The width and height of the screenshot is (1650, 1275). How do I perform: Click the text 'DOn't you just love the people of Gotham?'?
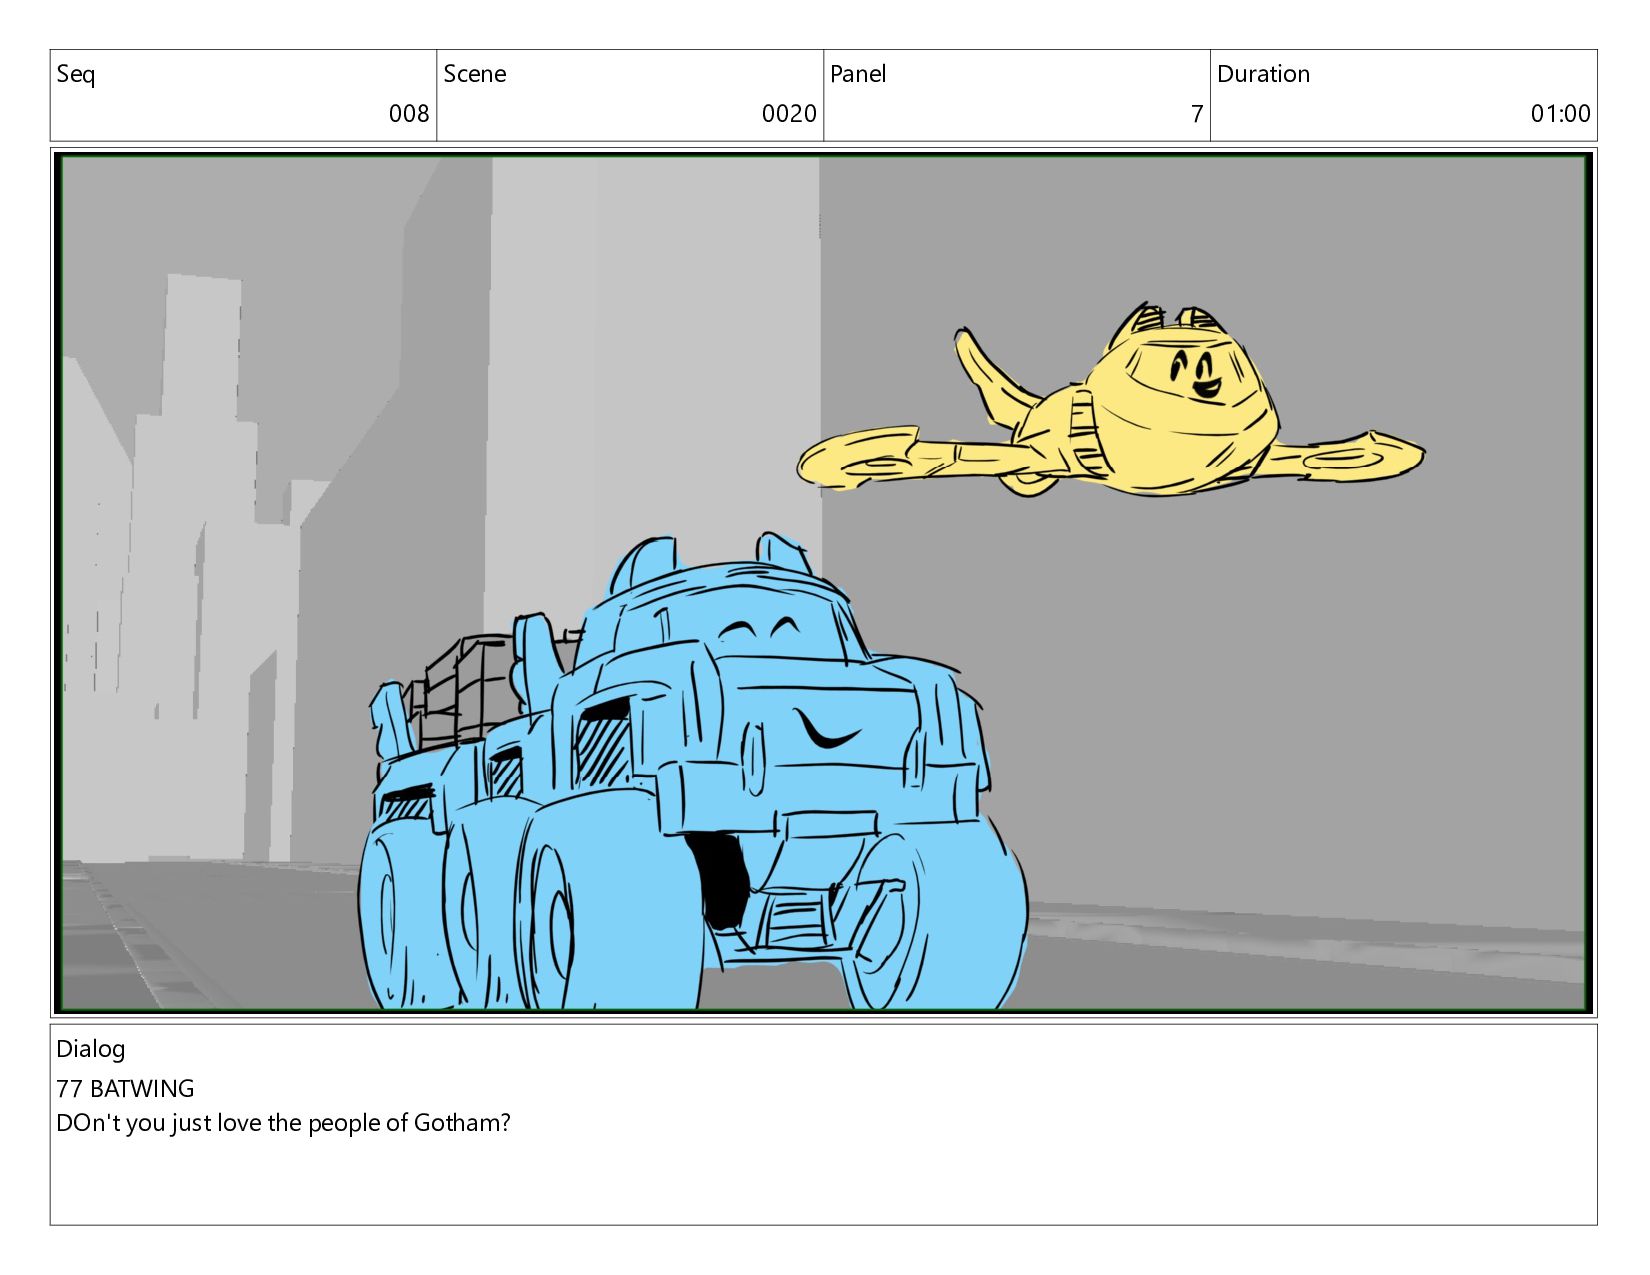tap(284, 1124)
